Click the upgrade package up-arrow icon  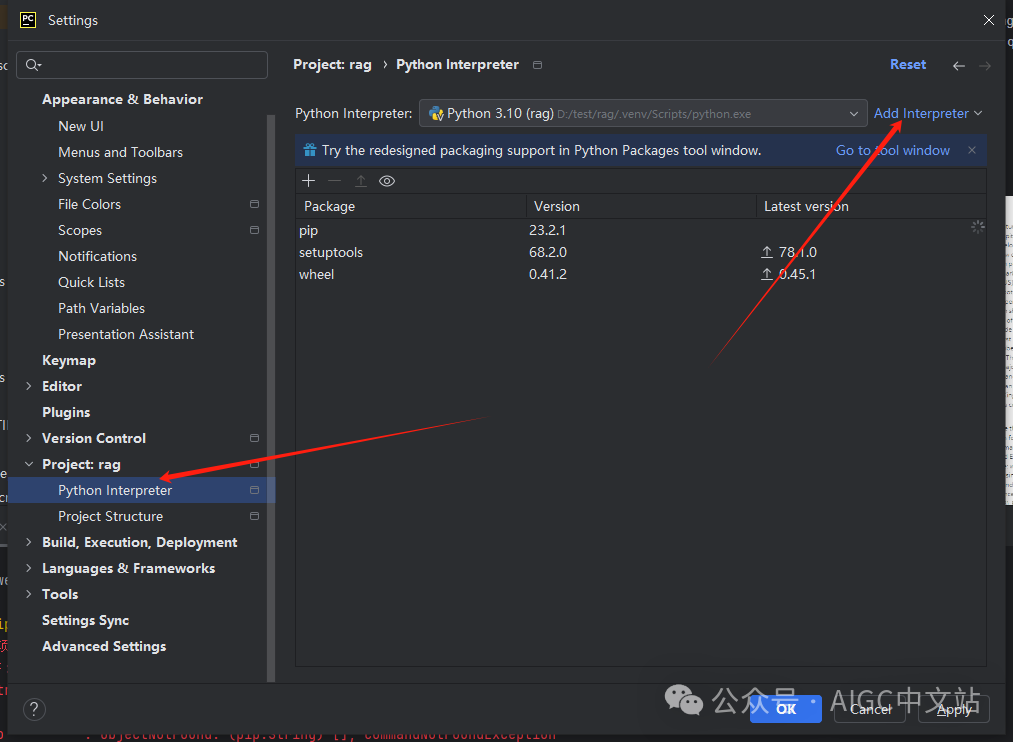click(x=361, y=181)
